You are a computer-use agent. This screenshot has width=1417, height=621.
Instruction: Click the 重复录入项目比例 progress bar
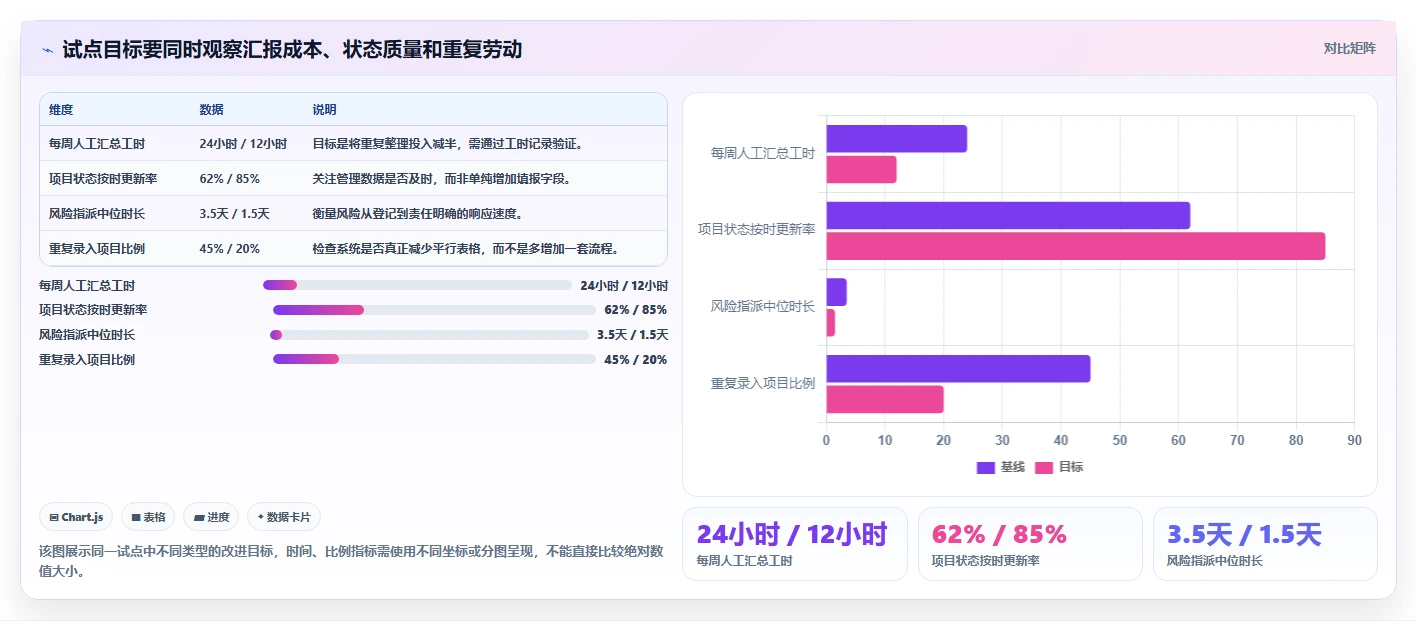[434, 360]
